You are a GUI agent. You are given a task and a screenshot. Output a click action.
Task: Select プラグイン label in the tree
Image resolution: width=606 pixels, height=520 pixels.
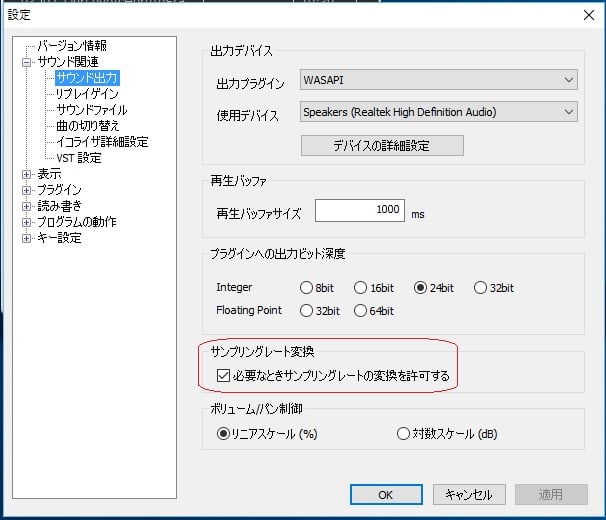[59, 190]
